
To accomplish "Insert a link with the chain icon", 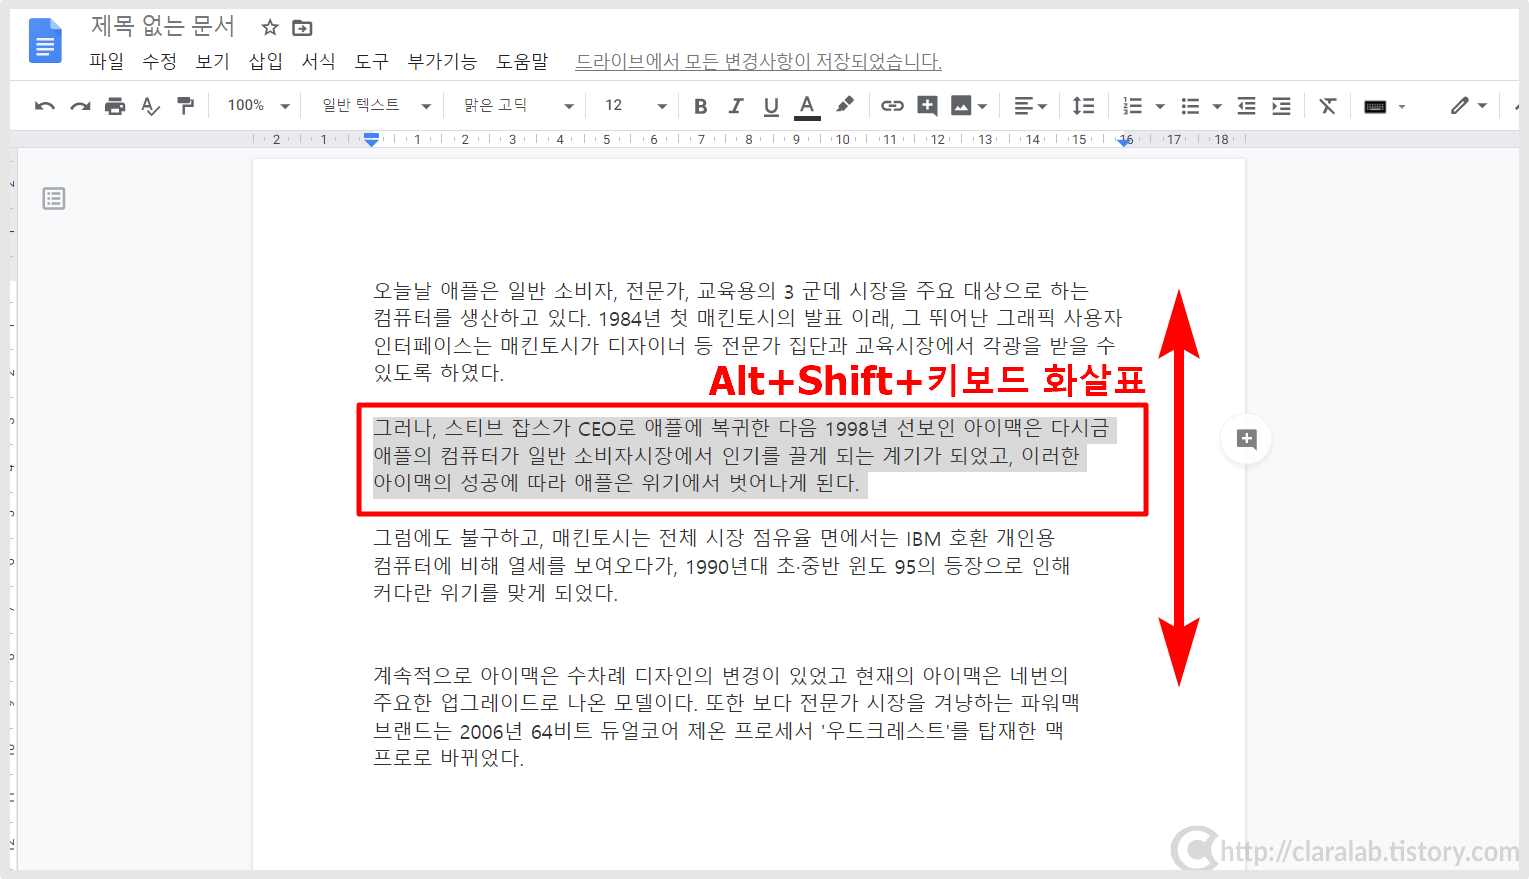I will (x=892, y=106).
